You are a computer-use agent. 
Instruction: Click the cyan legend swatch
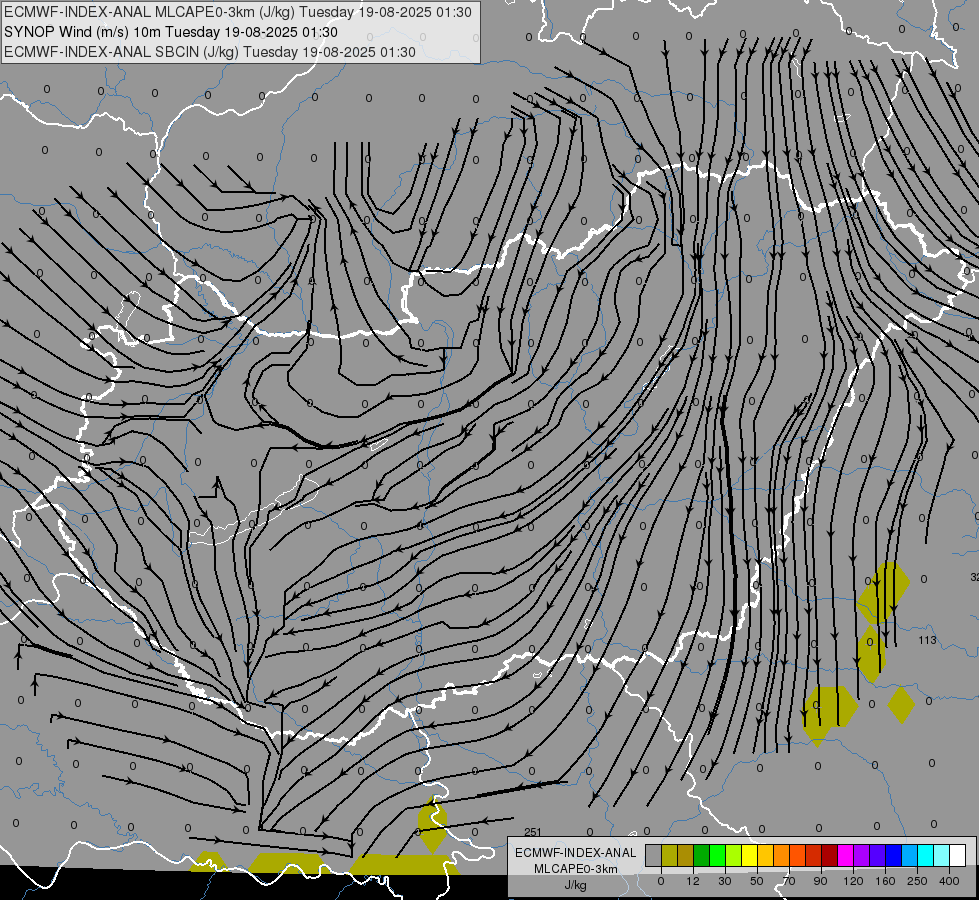(x=925, y=856)
